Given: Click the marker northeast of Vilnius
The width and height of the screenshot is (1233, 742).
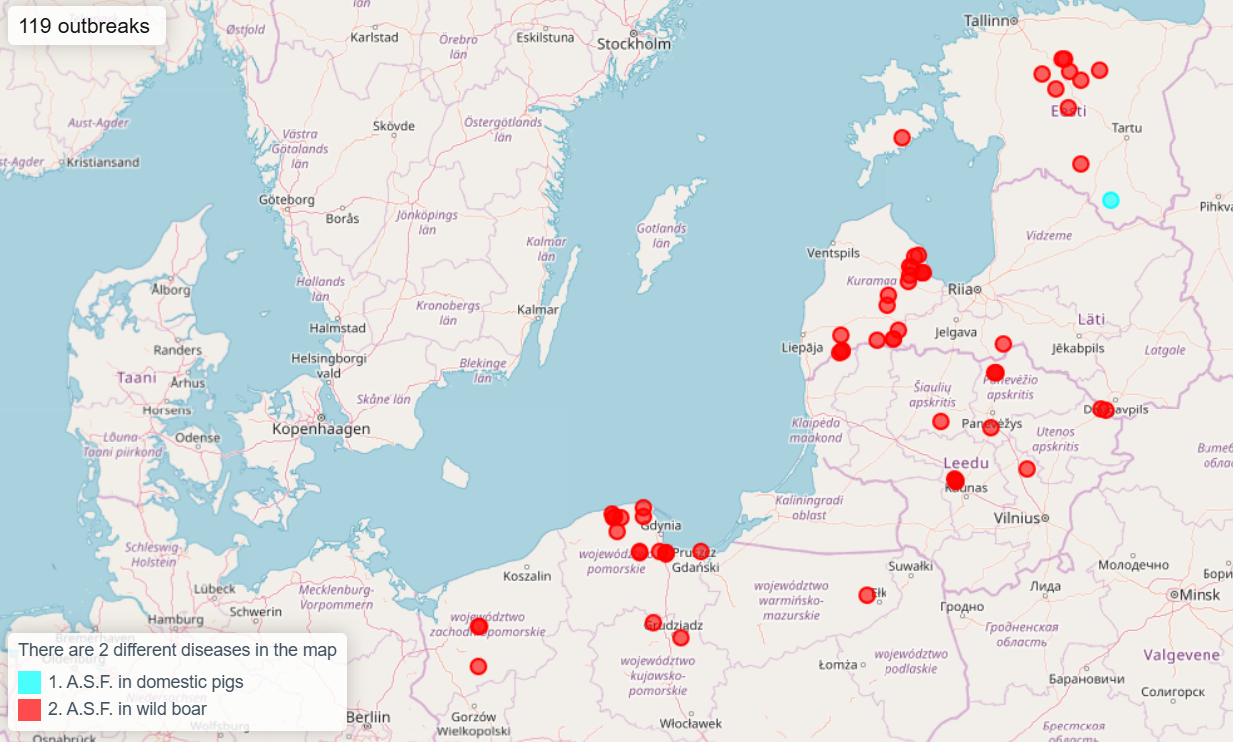Looking at the screenshot, I should (1026, 469).
